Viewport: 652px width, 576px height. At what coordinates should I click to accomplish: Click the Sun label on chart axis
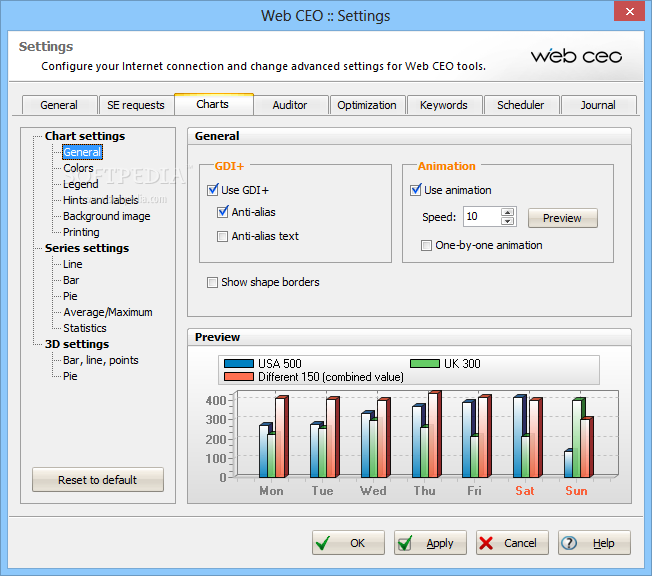tap(576, 491)
